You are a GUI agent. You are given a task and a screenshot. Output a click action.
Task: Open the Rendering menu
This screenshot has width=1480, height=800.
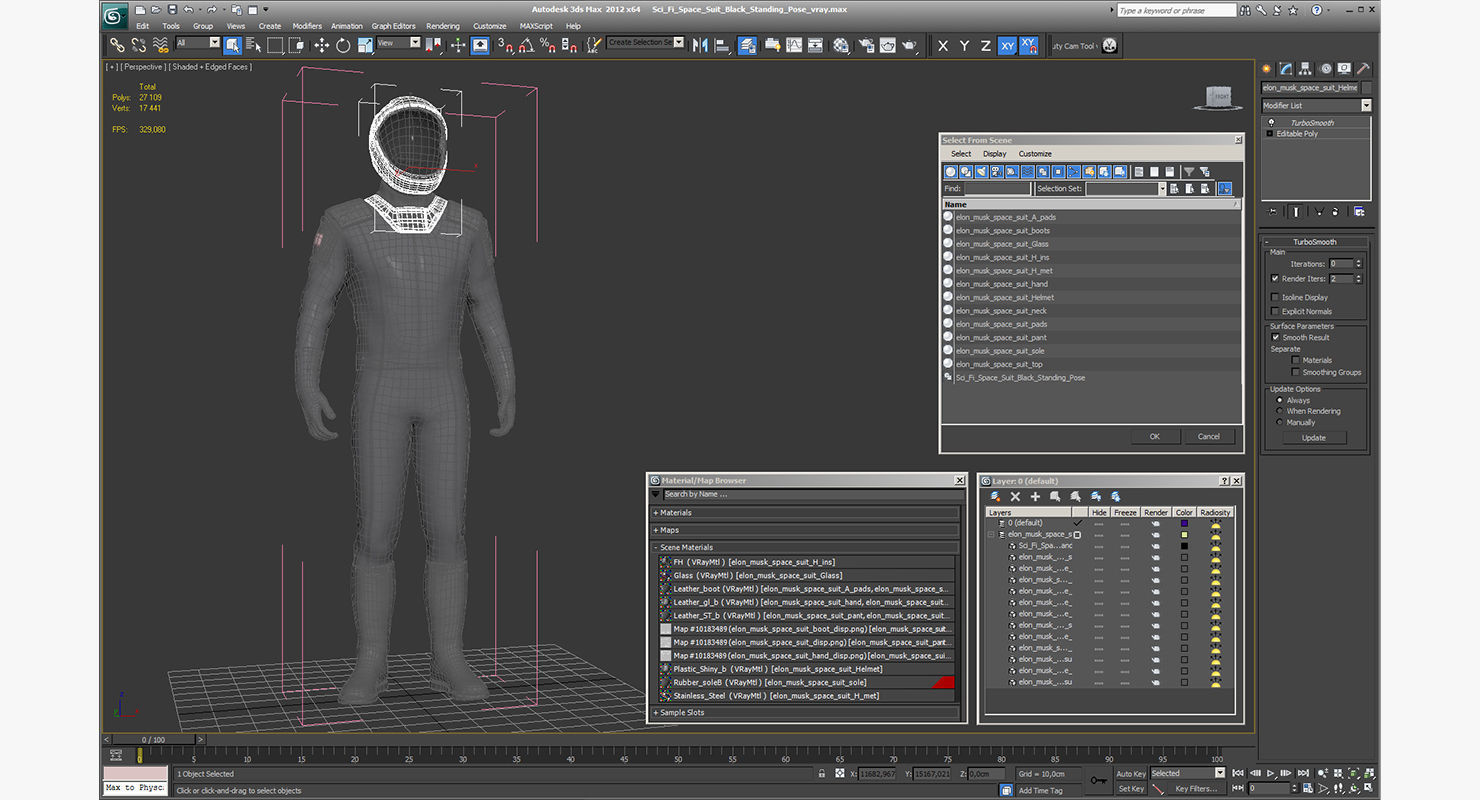point(443,26)
